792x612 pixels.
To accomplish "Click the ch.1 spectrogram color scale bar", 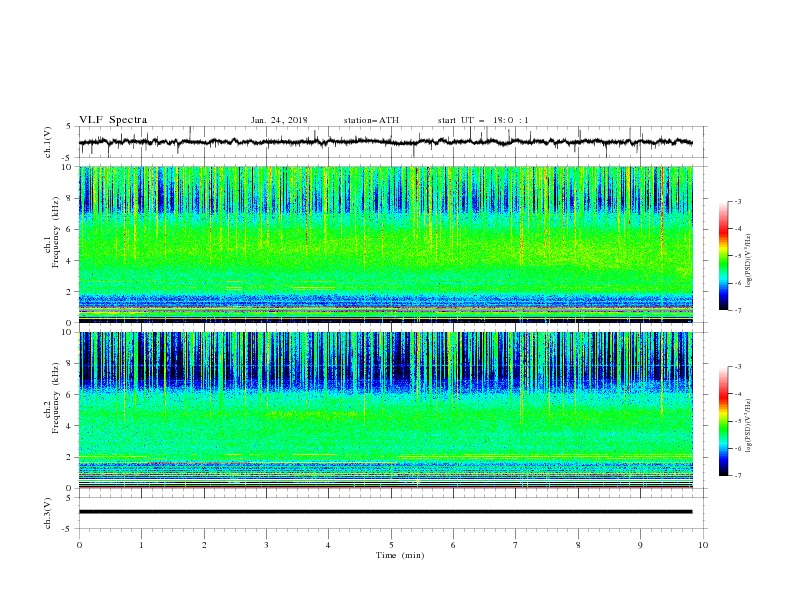I will [x=723, y=256].
